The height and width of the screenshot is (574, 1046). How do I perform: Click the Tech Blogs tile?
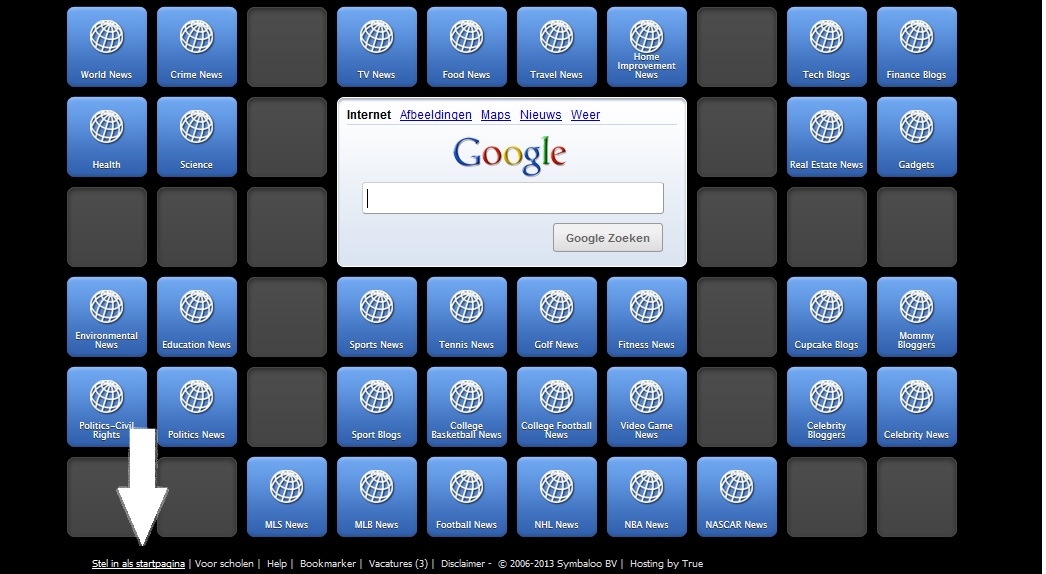(827, 47)
